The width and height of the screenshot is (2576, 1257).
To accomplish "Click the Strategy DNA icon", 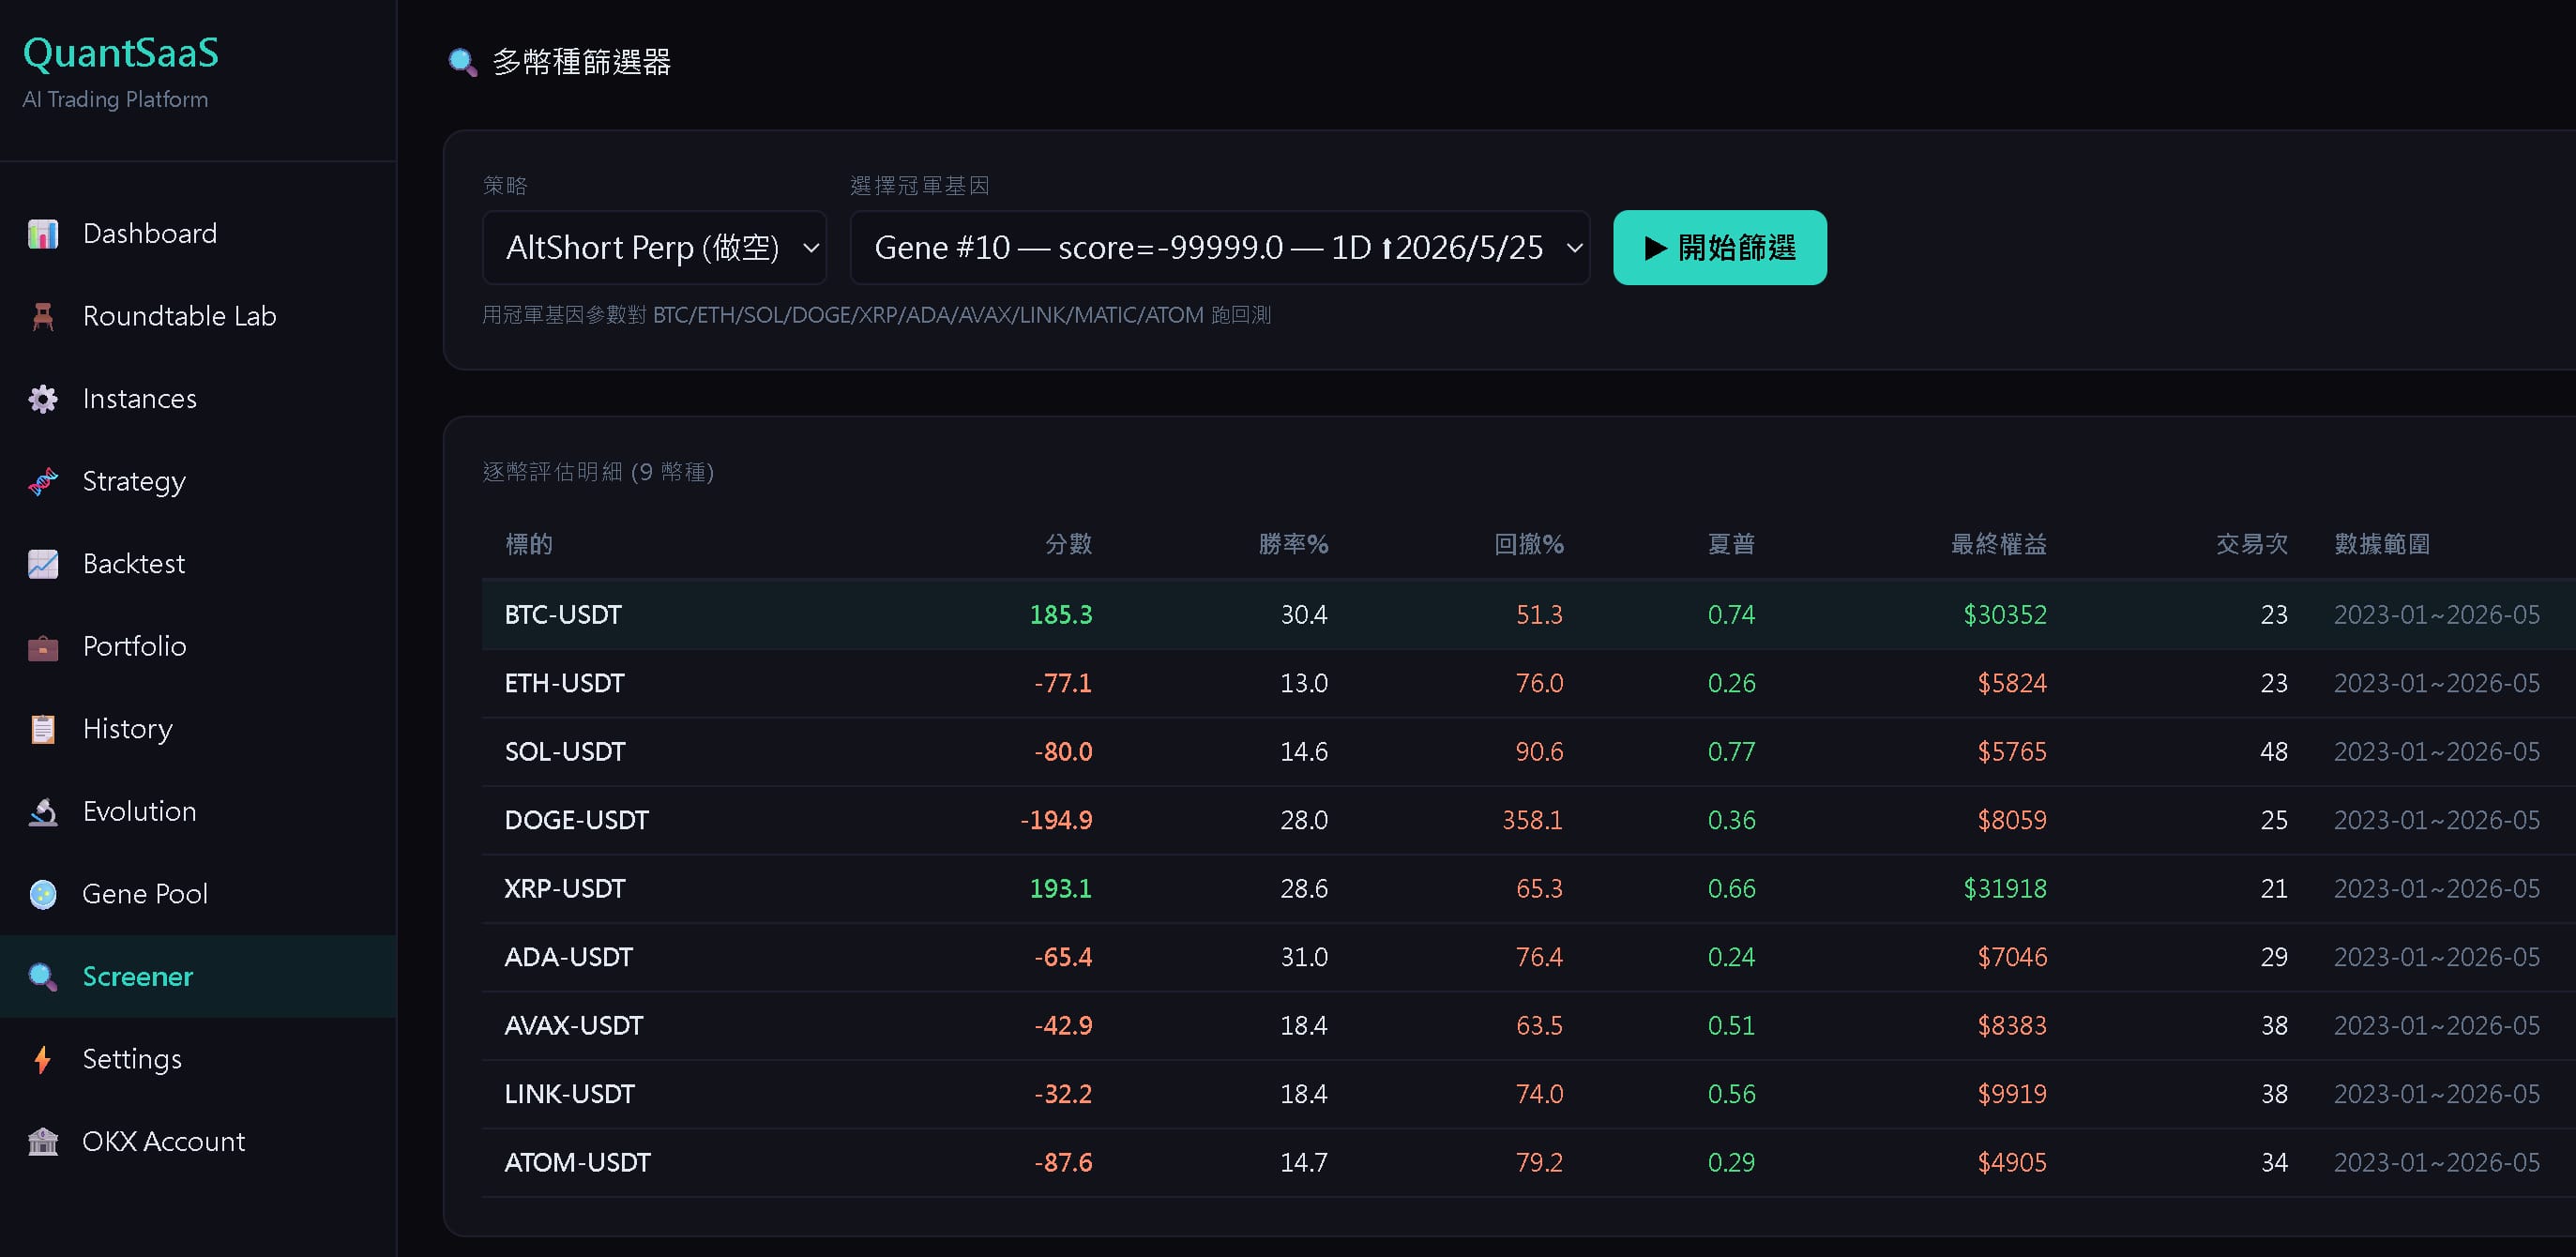I will point(43,481).
